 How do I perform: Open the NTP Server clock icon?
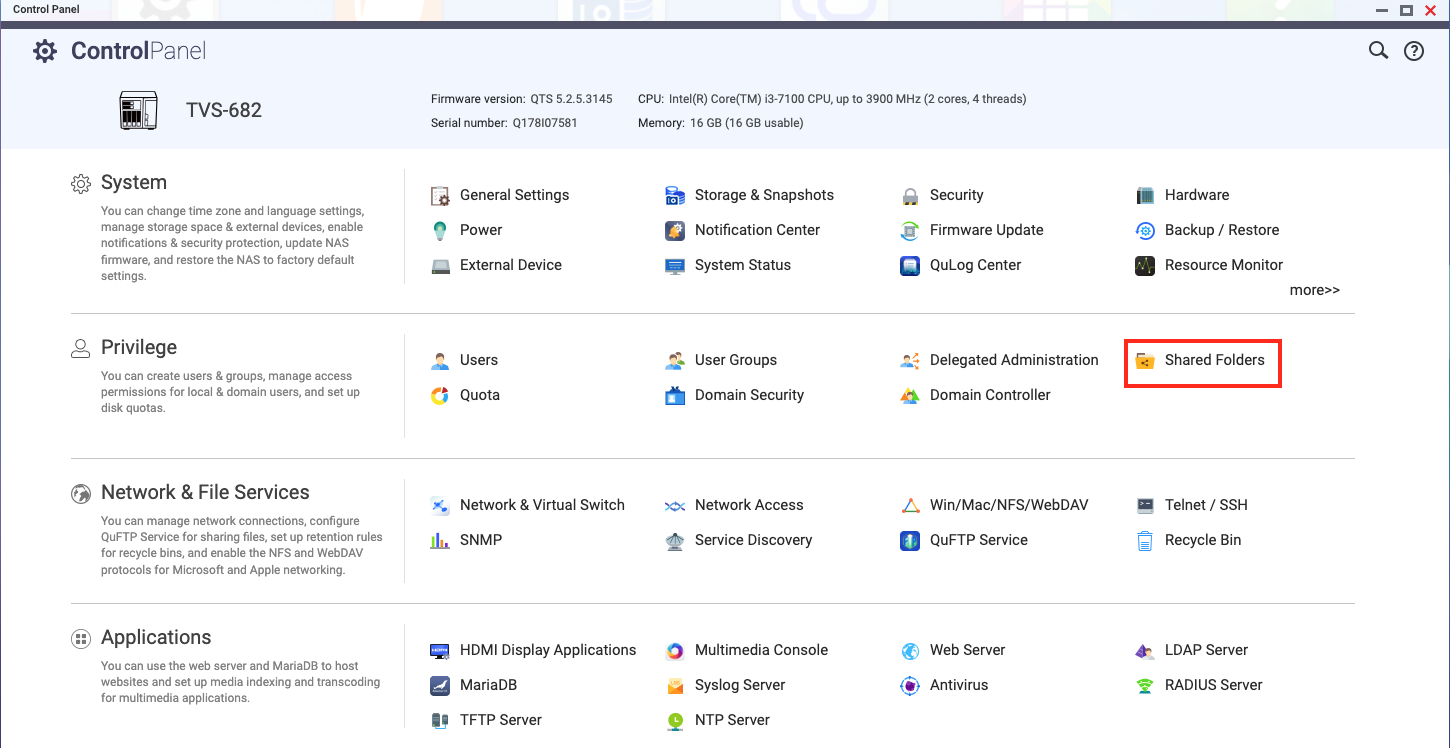point(675,720)
